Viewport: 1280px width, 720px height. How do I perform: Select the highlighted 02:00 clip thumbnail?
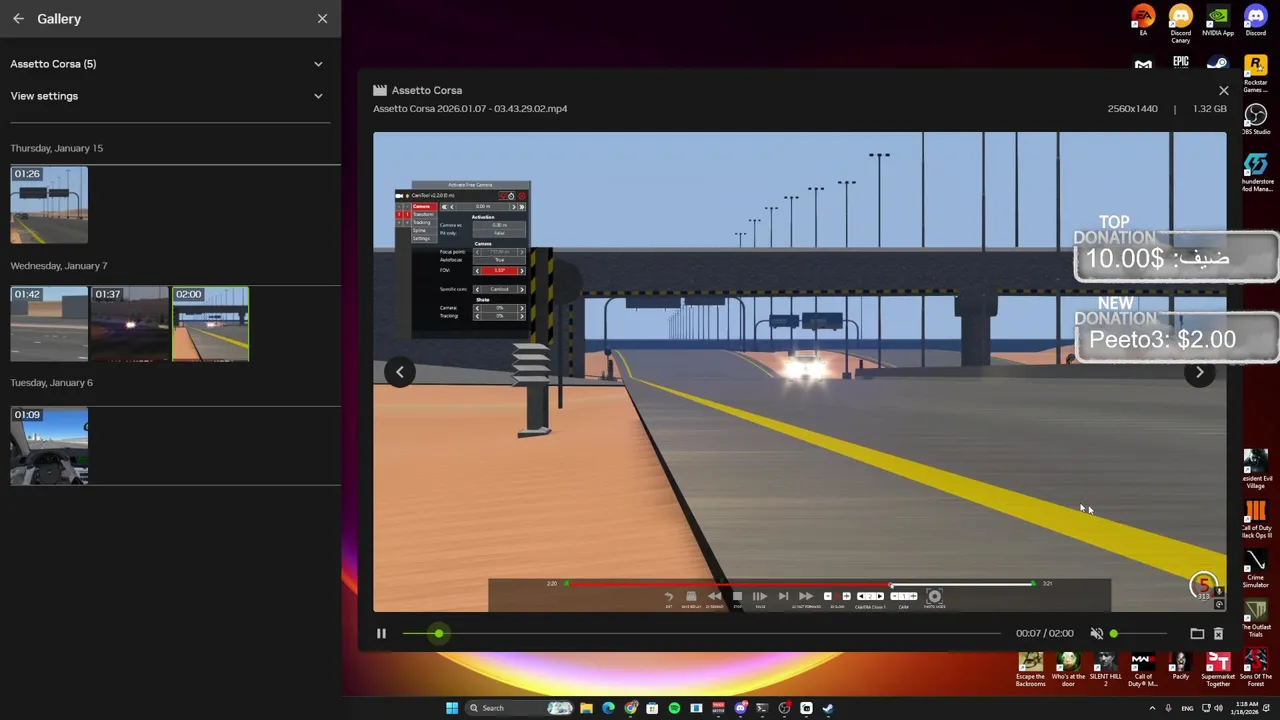(x=210, y=324)
